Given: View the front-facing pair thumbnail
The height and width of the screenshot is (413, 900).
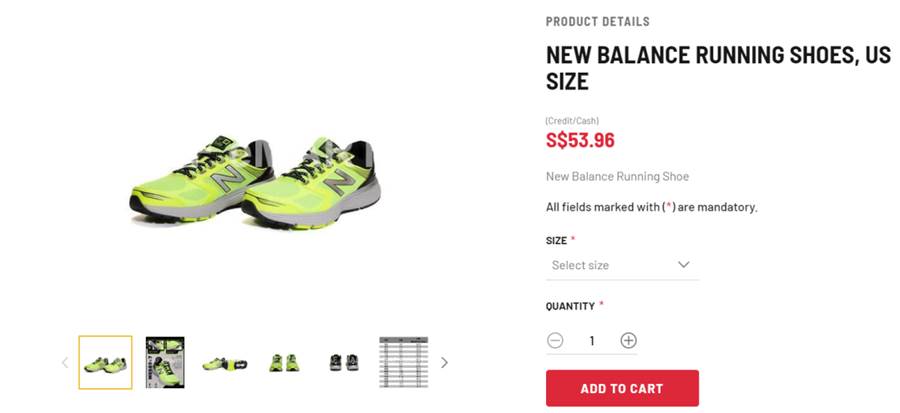Looking at the screenshot, I should pyautogui.click(x=284, y=363).
